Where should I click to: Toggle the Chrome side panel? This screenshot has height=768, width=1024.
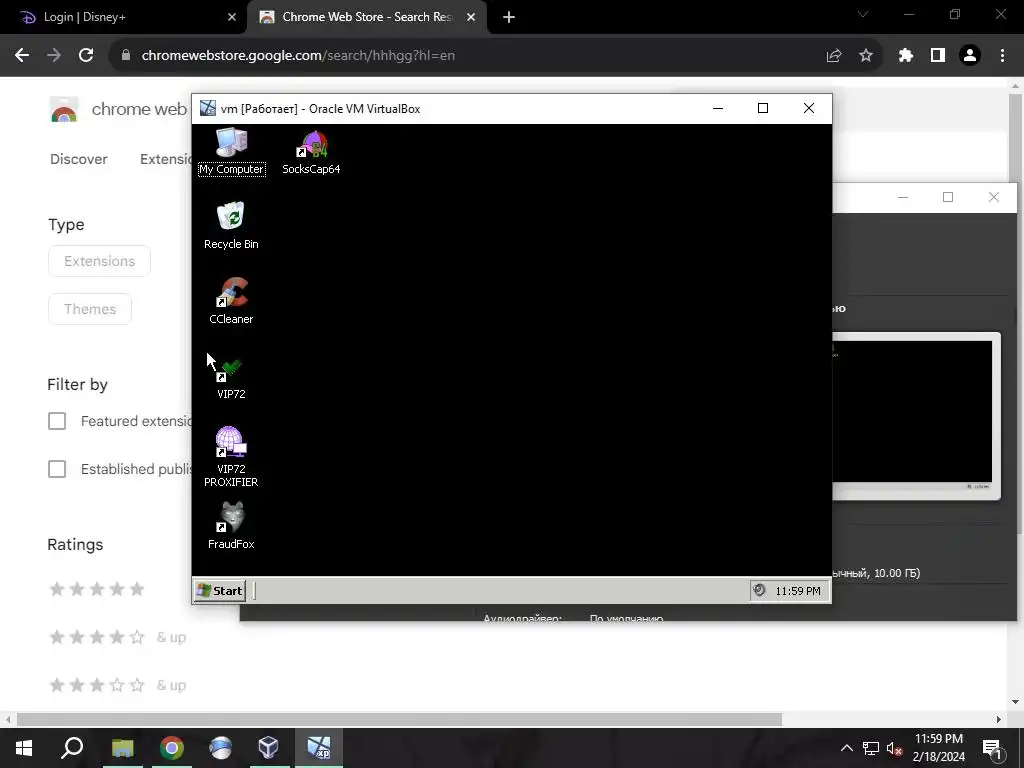(938, 56)
